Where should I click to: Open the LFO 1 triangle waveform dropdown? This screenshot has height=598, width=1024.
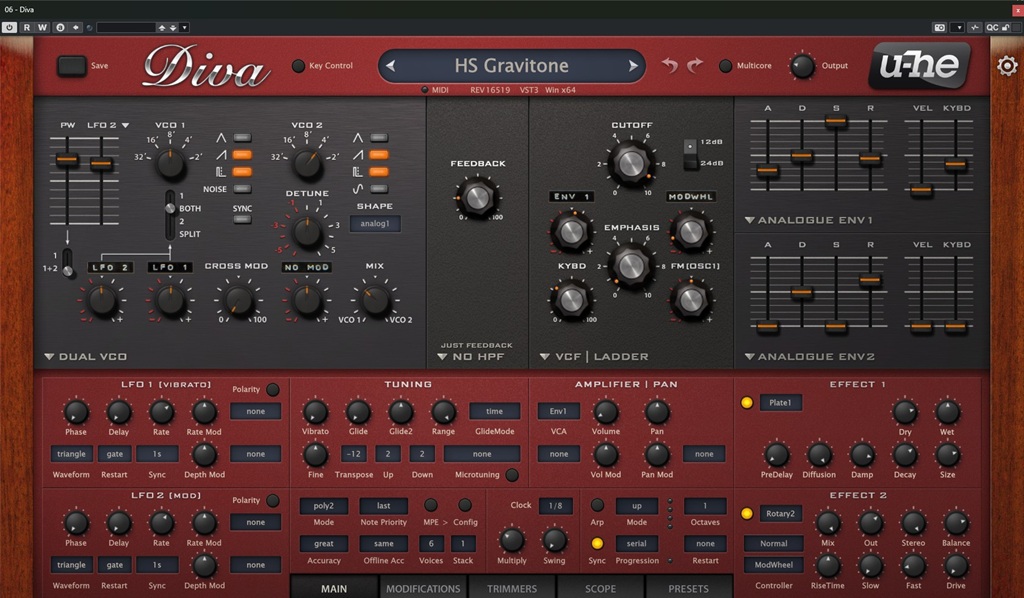point(71,454)
